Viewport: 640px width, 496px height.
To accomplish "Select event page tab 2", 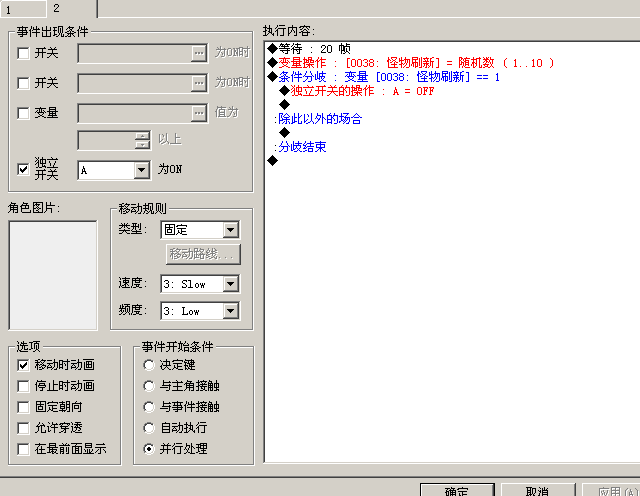I will click(72, 8).
